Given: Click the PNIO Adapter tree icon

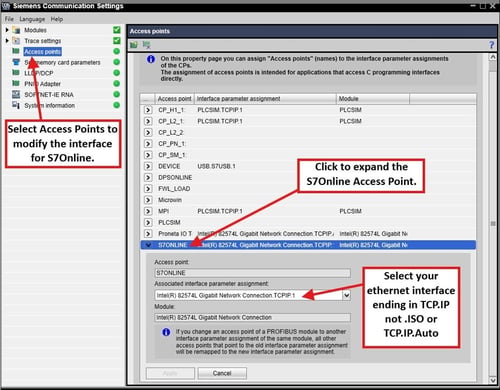Looking at the screenshot, I should click(16, 83).
